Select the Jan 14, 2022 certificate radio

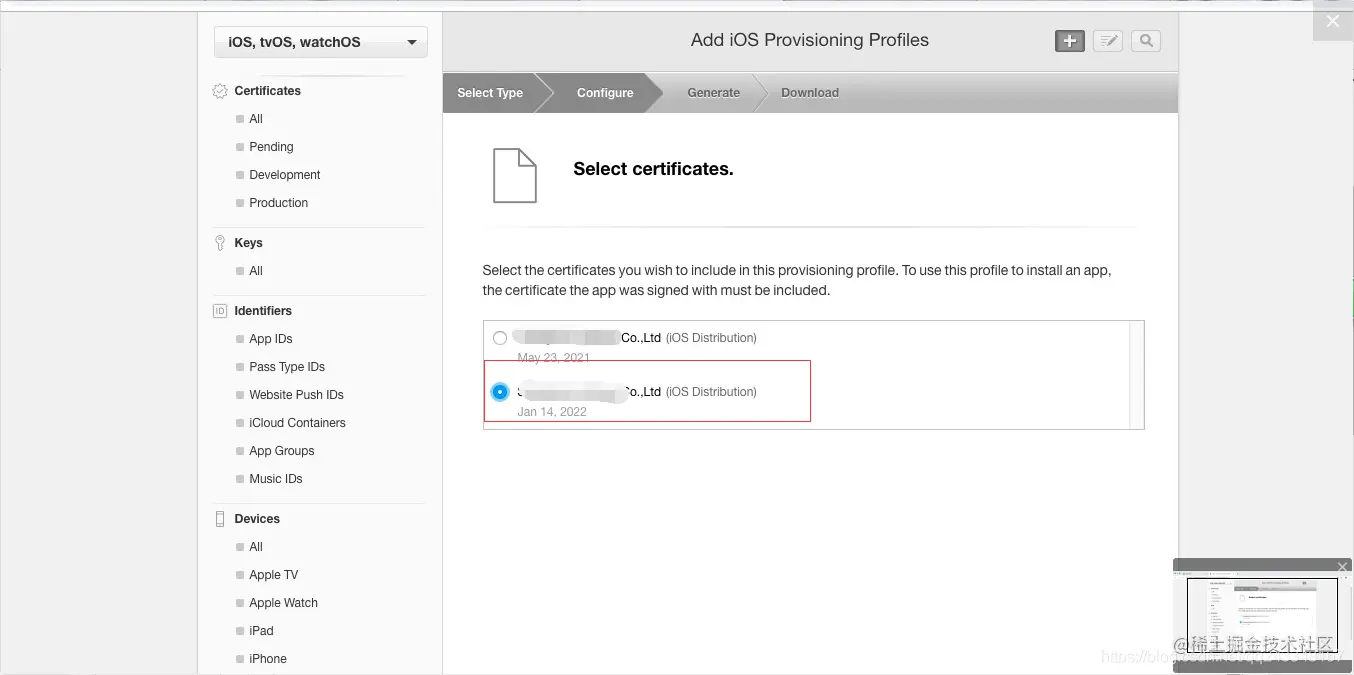[x=500, y=392]
